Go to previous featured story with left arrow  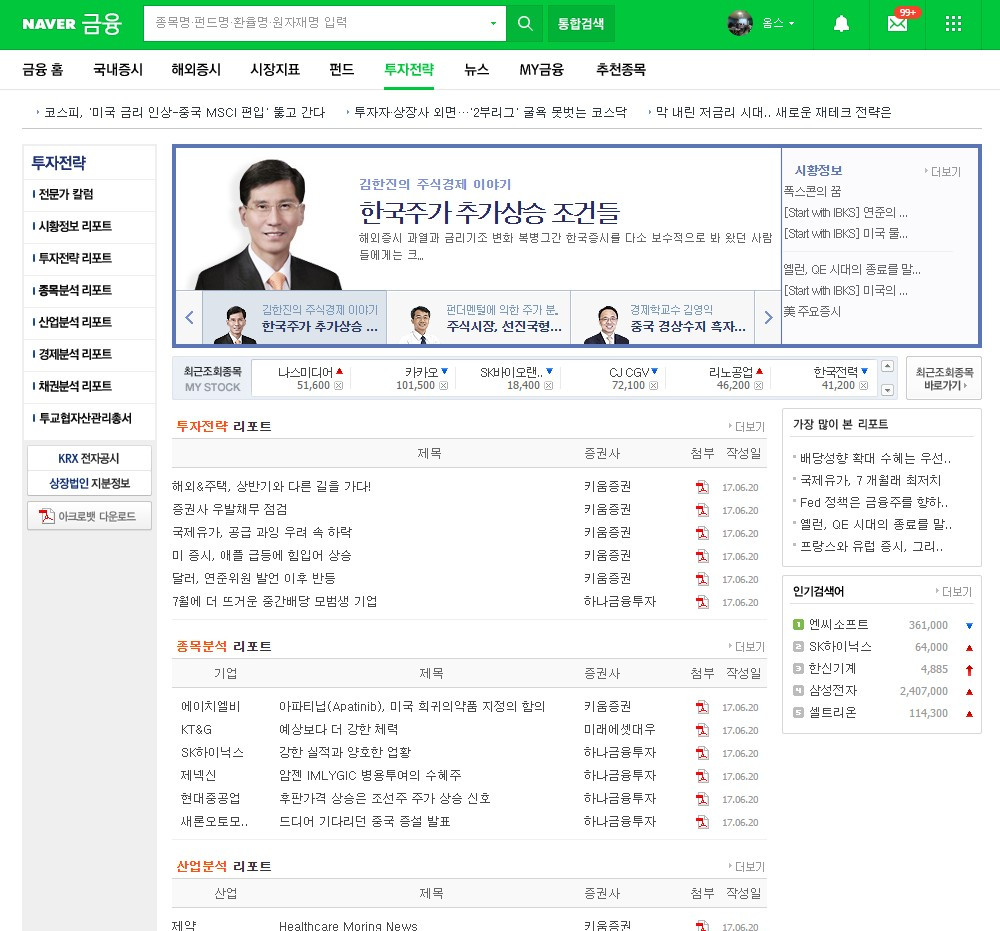189,316
